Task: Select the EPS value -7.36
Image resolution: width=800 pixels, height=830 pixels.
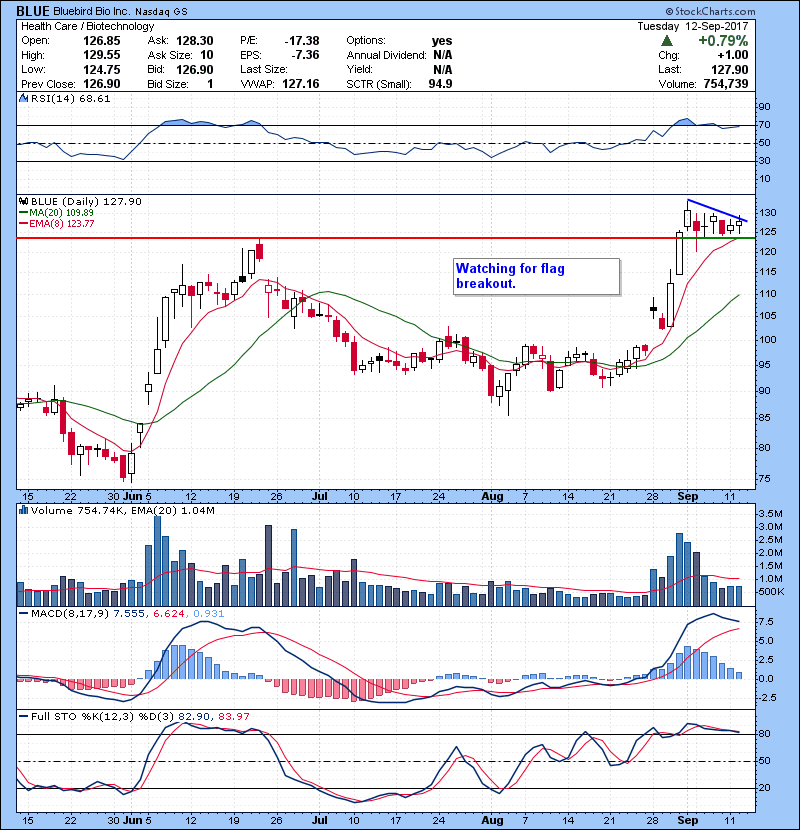Action: tap(305, 55)
